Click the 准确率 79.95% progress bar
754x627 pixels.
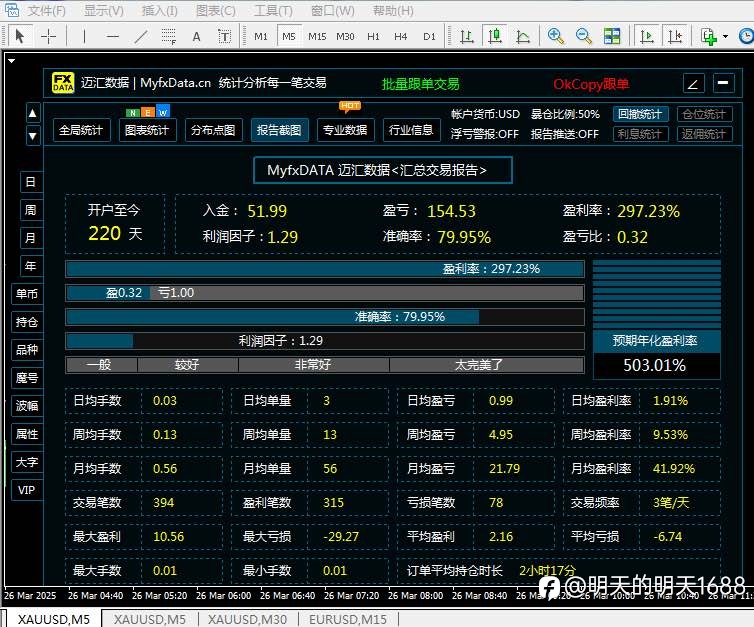(x=325, y=316)
